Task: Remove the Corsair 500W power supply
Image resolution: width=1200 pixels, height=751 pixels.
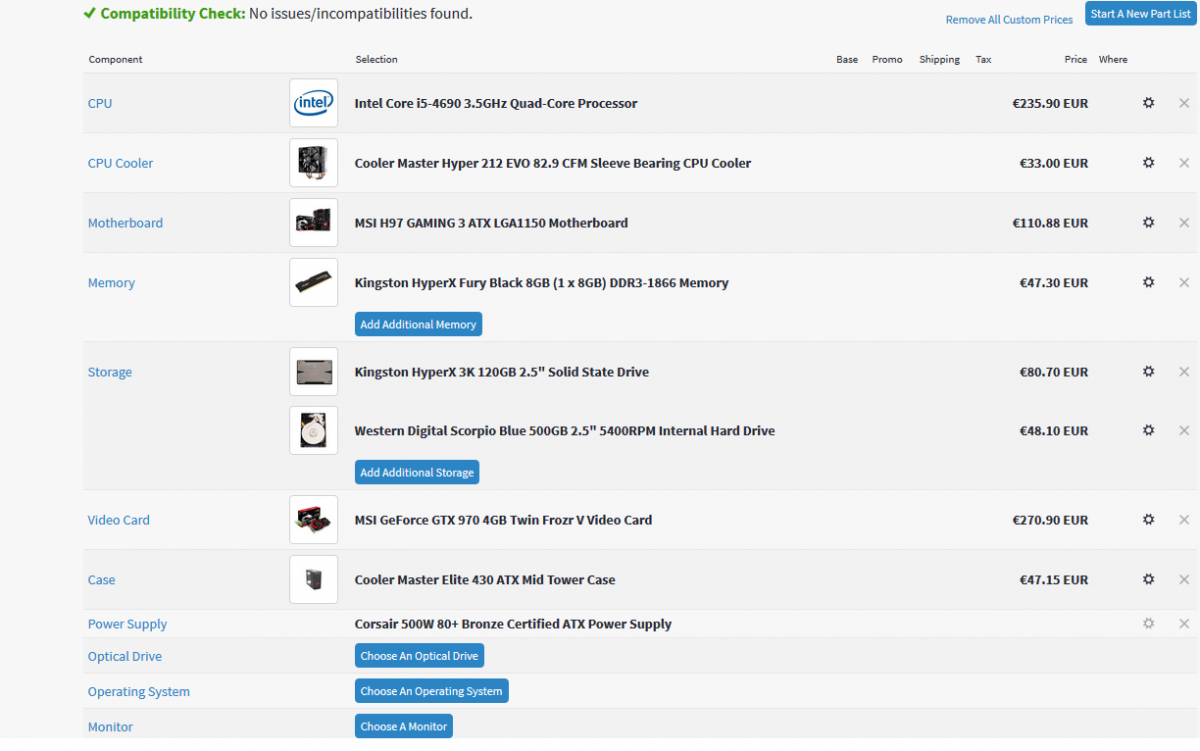Action: [x=1184, y=624]
